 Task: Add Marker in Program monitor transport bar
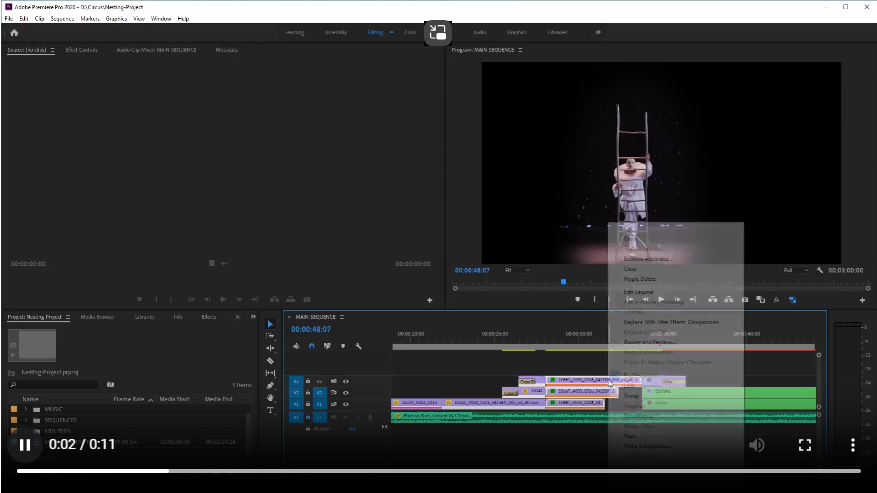pyautogui.click(x=578, y=300)
